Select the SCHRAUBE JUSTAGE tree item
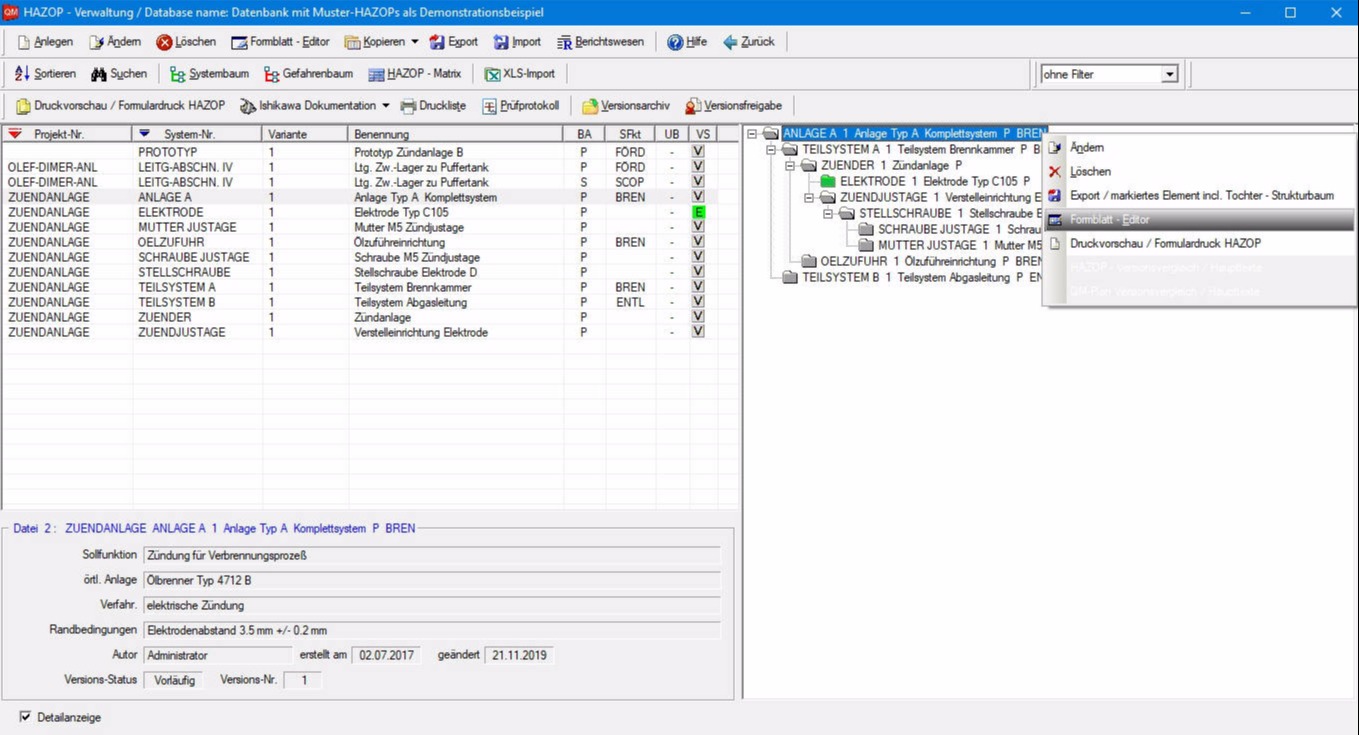Screen dimensions: 1359x735 (960, 229)
